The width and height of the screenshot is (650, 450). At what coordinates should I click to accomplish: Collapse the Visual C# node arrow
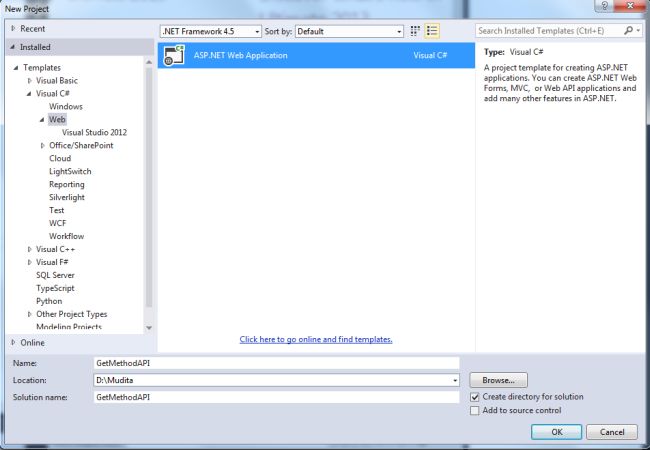[29, 94]
